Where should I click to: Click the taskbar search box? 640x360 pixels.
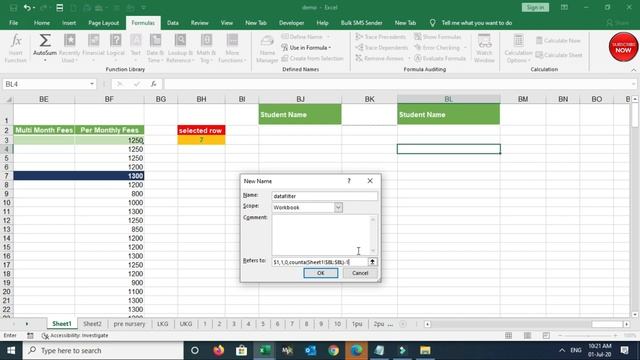(103, 351)
